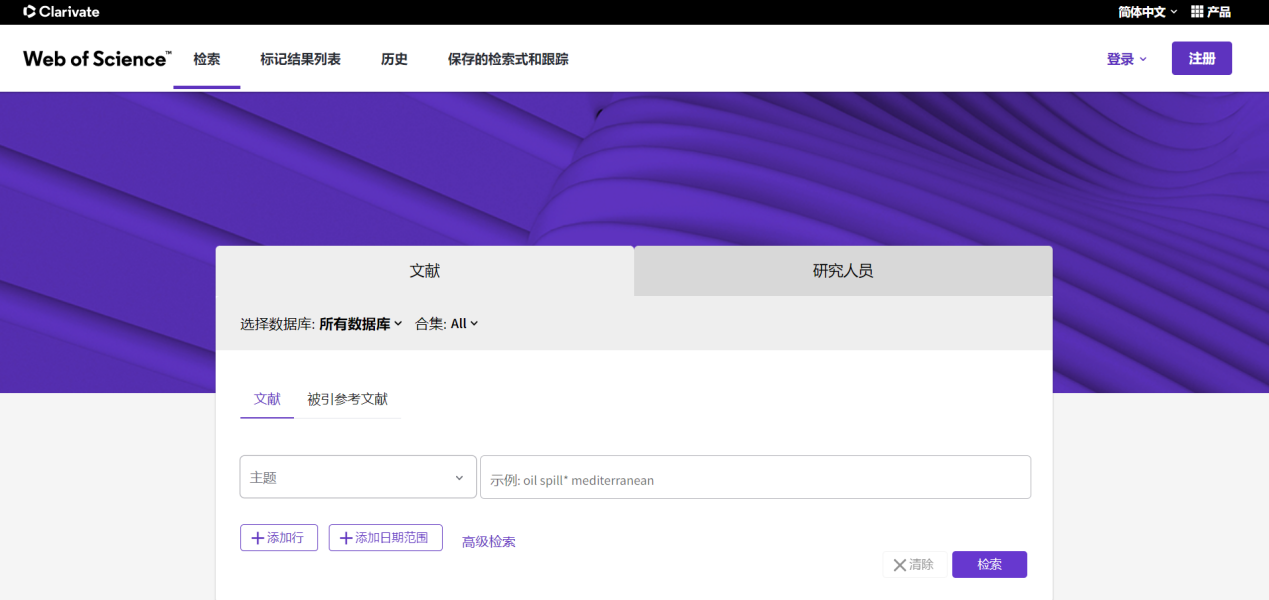
Task: Open the 主题 search field dropdown
Action: point(357,477)
